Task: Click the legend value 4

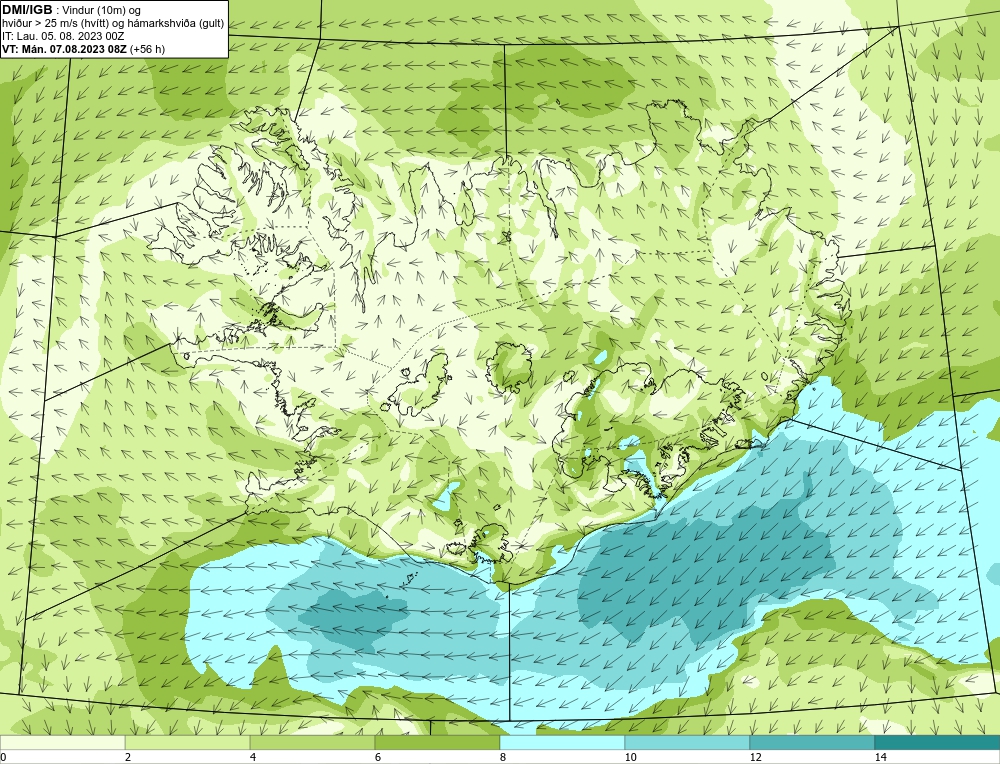Action: (253, 757)
